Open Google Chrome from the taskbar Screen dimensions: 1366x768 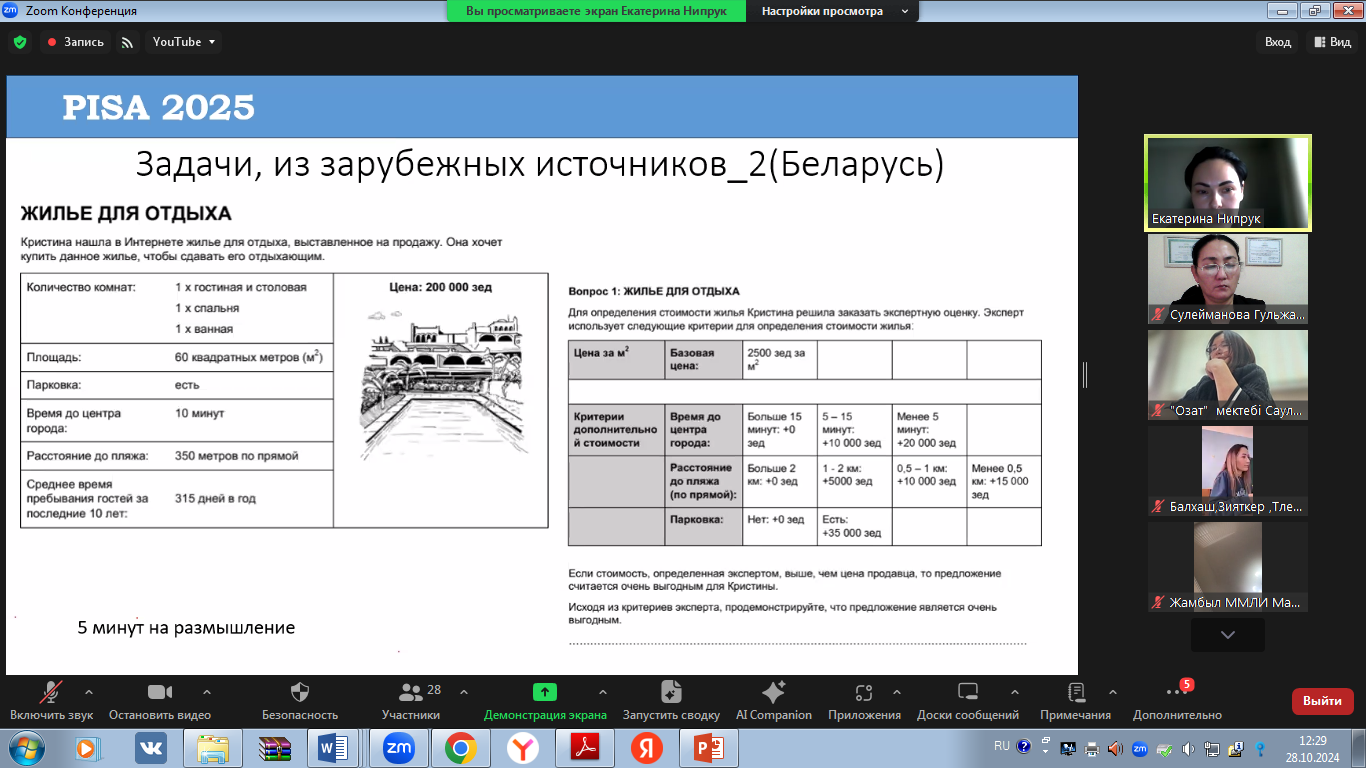click(460, 748)
